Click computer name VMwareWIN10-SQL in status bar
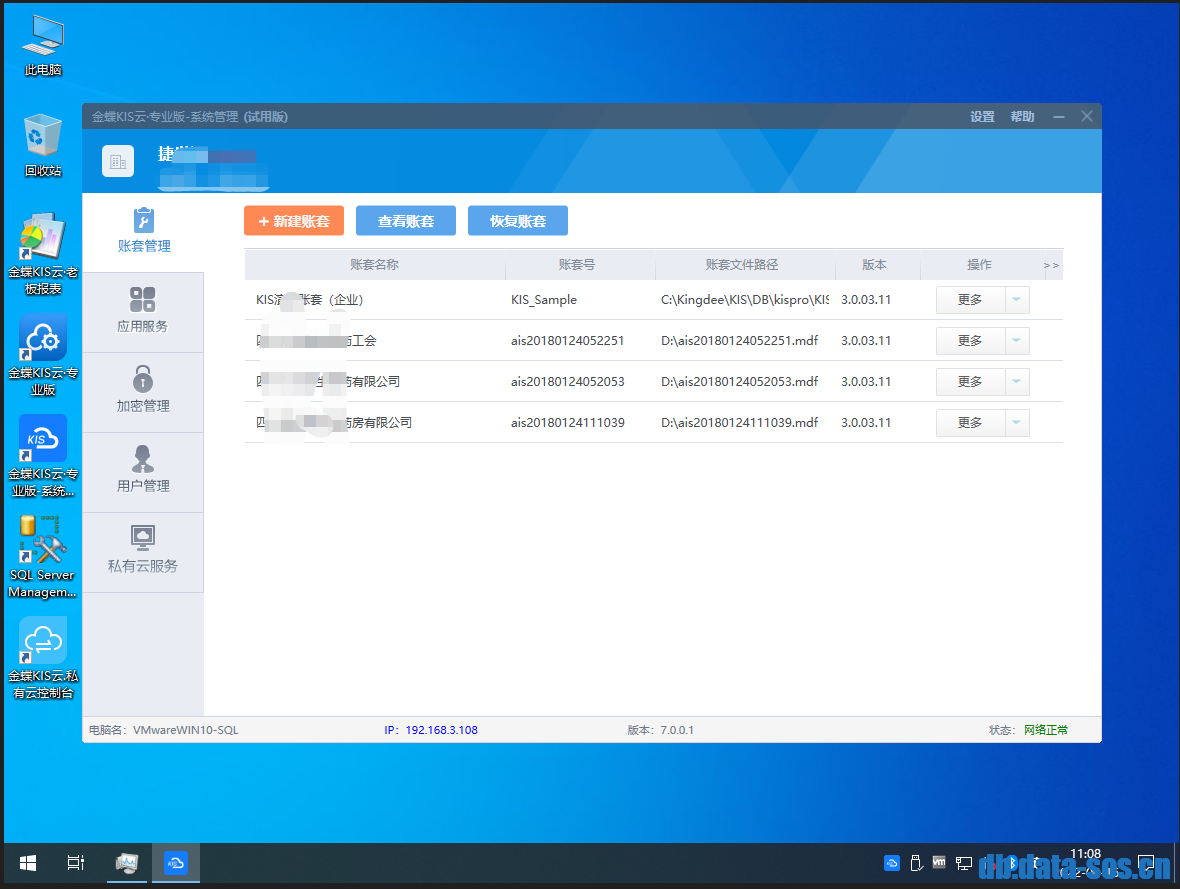Viewport: 1180px width, 889px height. coord(185,729)
